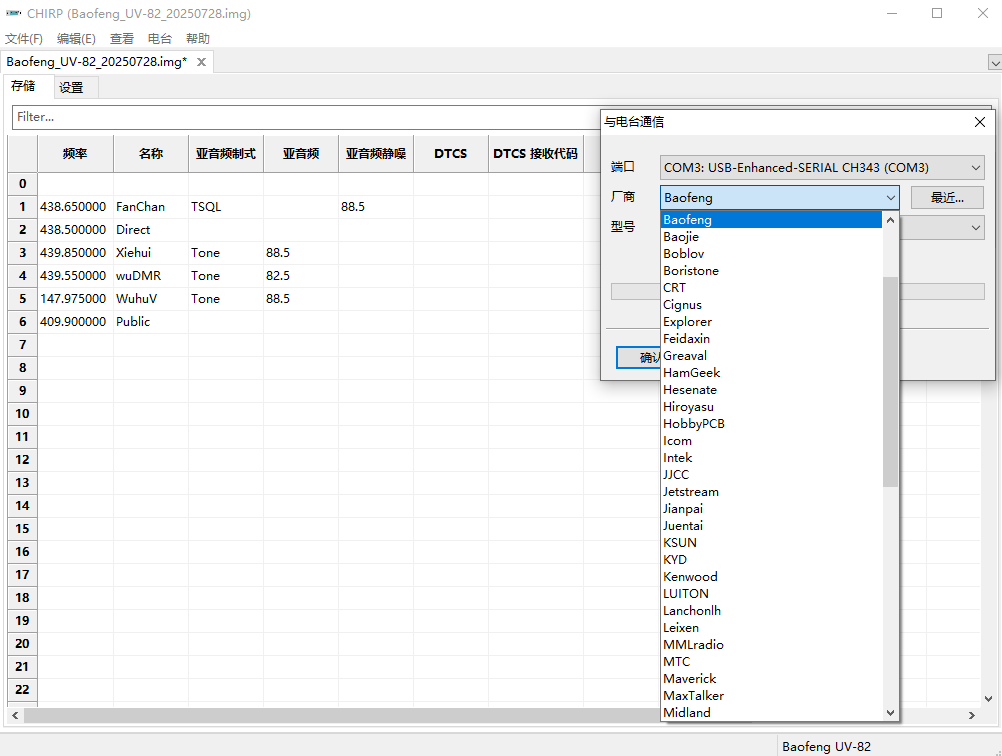This screenshot has width=1002, height=756.
Task: Click the CHIRP app icon in title bar
Action: 13,13
